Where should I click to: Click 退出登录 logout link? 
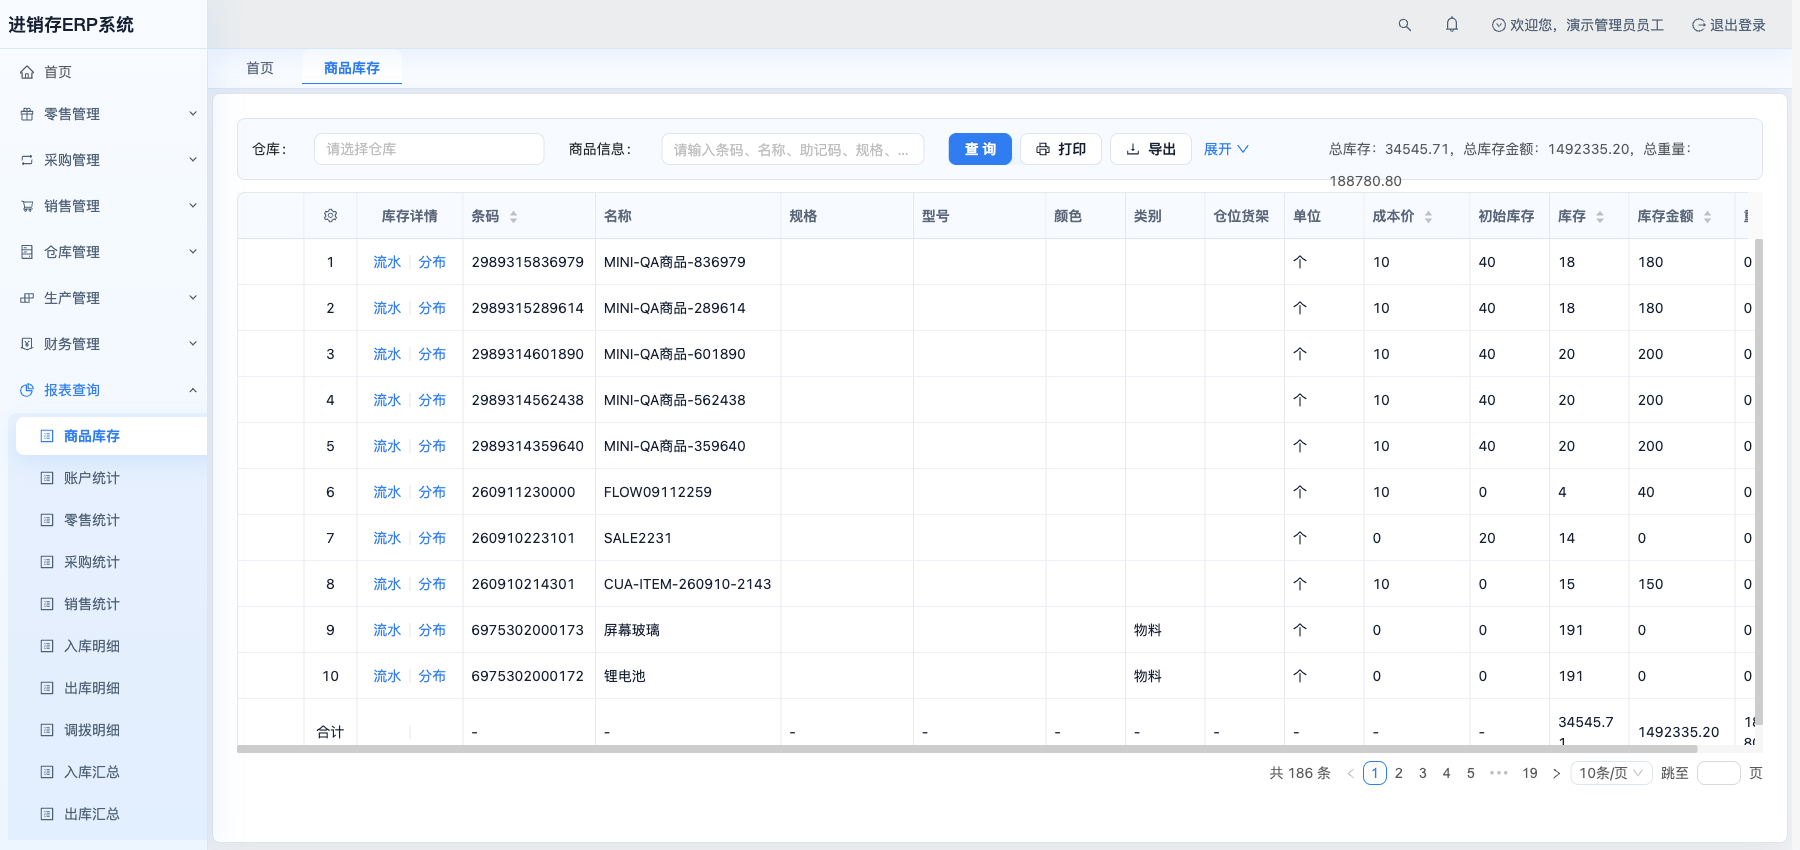[1729, 25]
